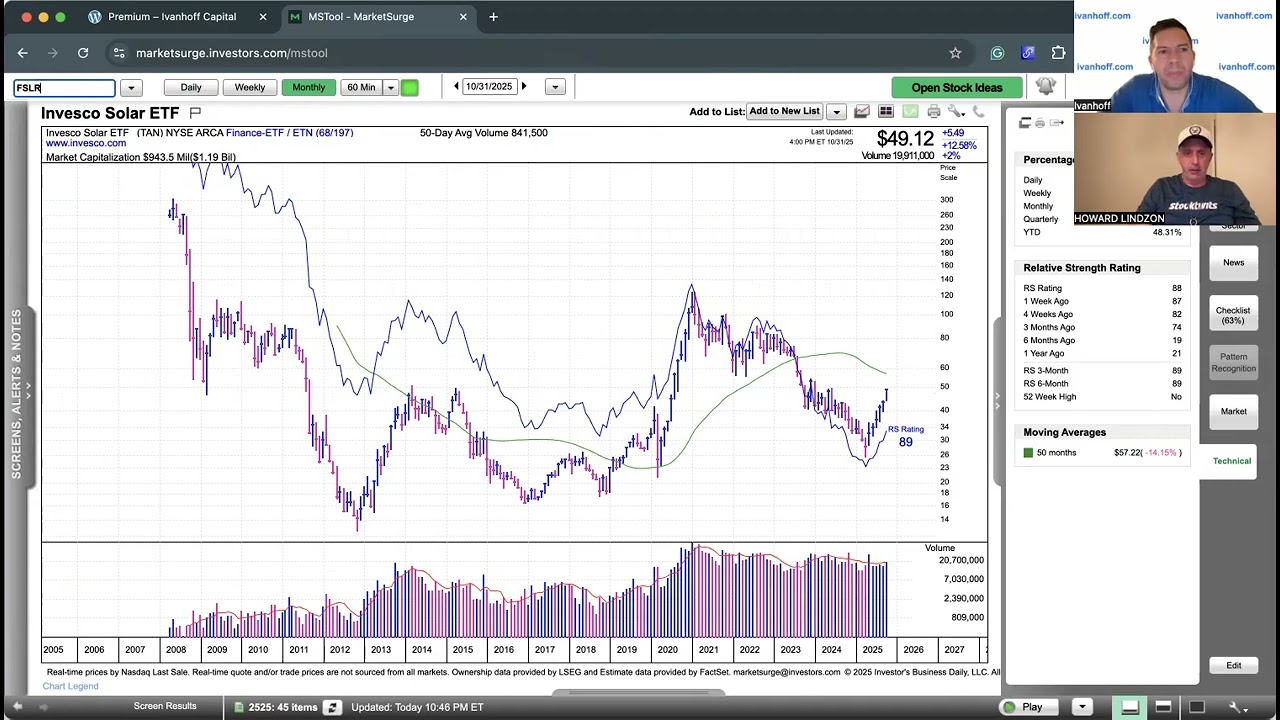Switch chart to Weekly timeframe
This screenshot has width=1280, height=720.
click(250, 87)
